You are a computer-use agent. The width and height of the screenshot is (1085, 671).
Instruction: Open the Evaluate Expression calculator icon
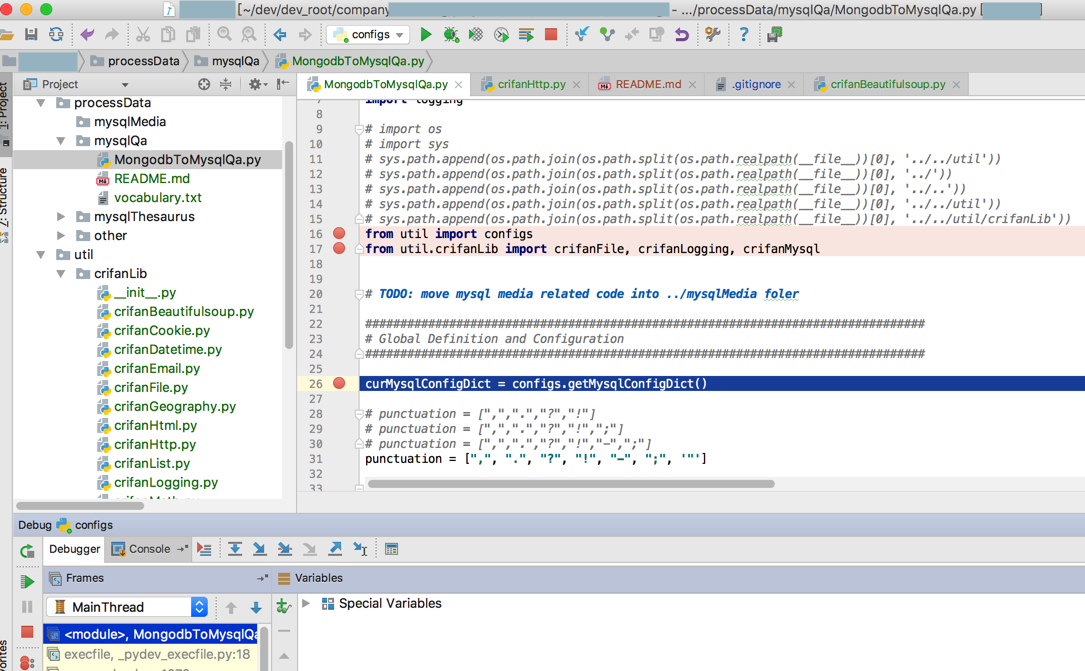391,549
